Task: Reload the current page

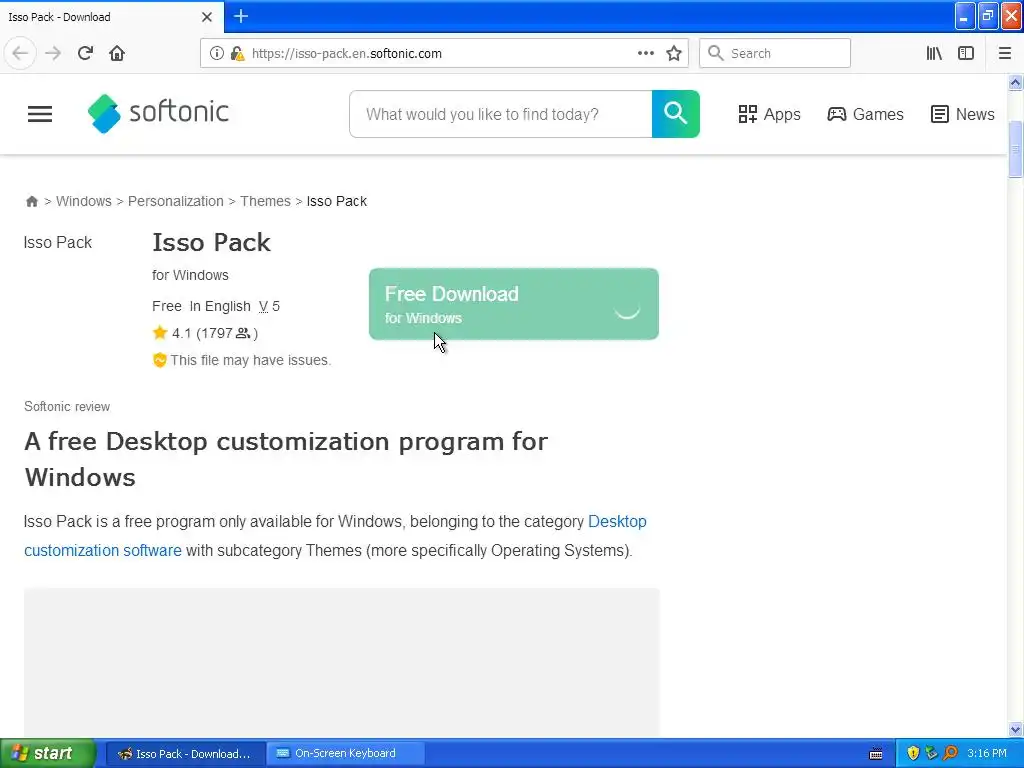Action: pos(86,54)
